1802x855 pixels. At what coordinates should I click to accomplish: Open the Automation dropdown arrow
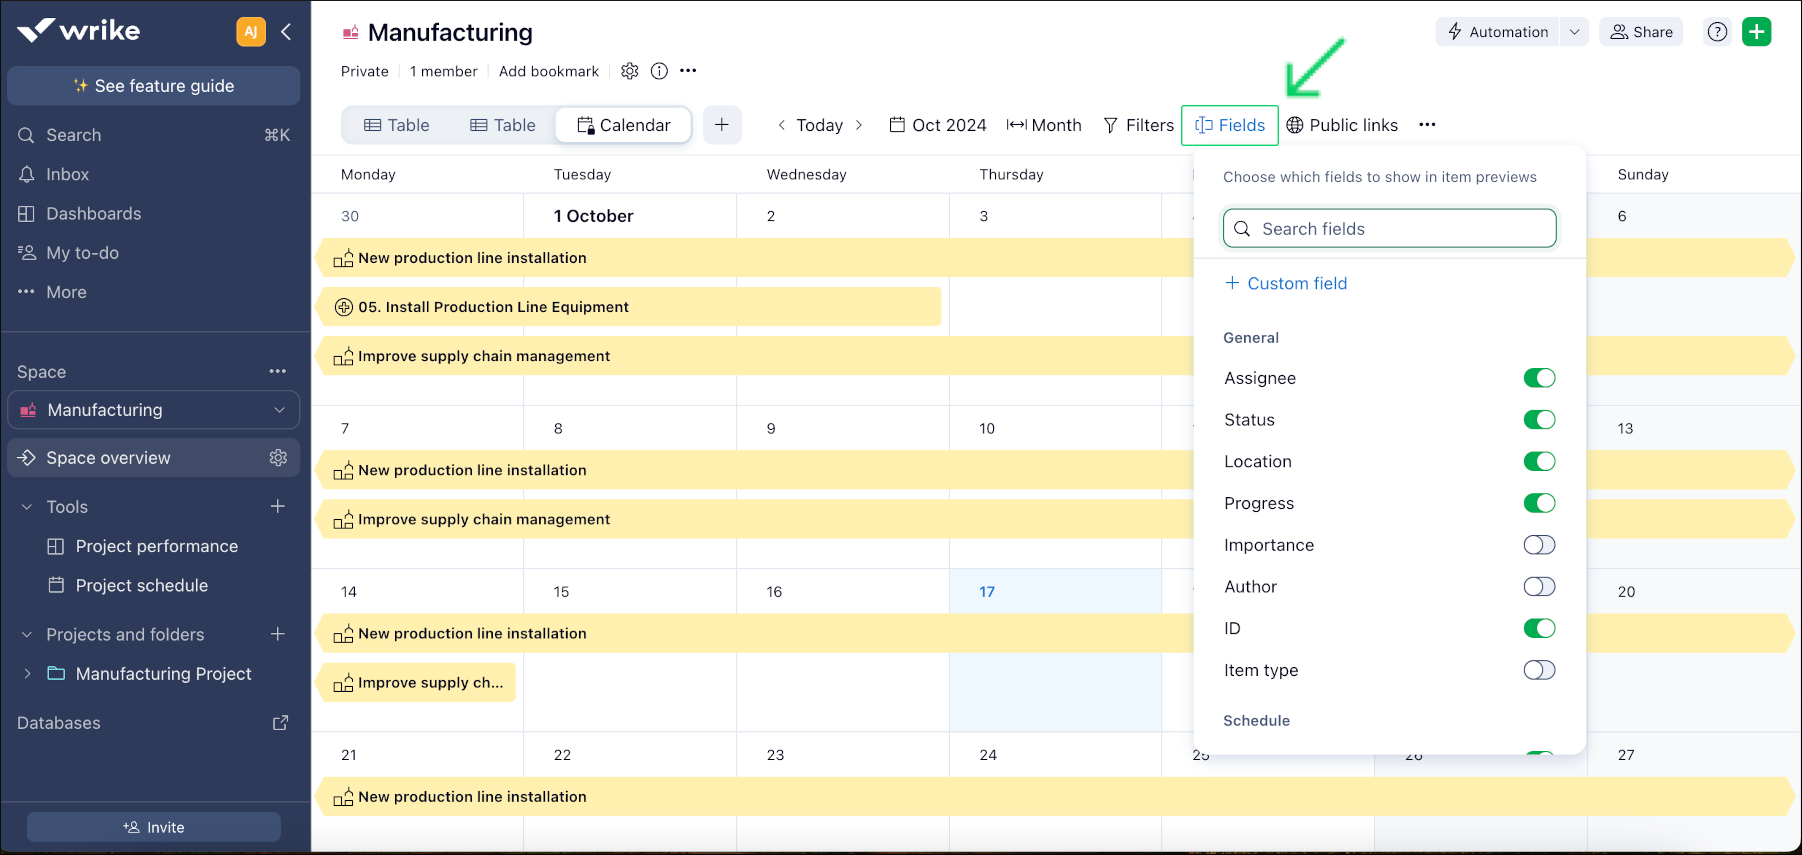click(x=1574, y=32)
